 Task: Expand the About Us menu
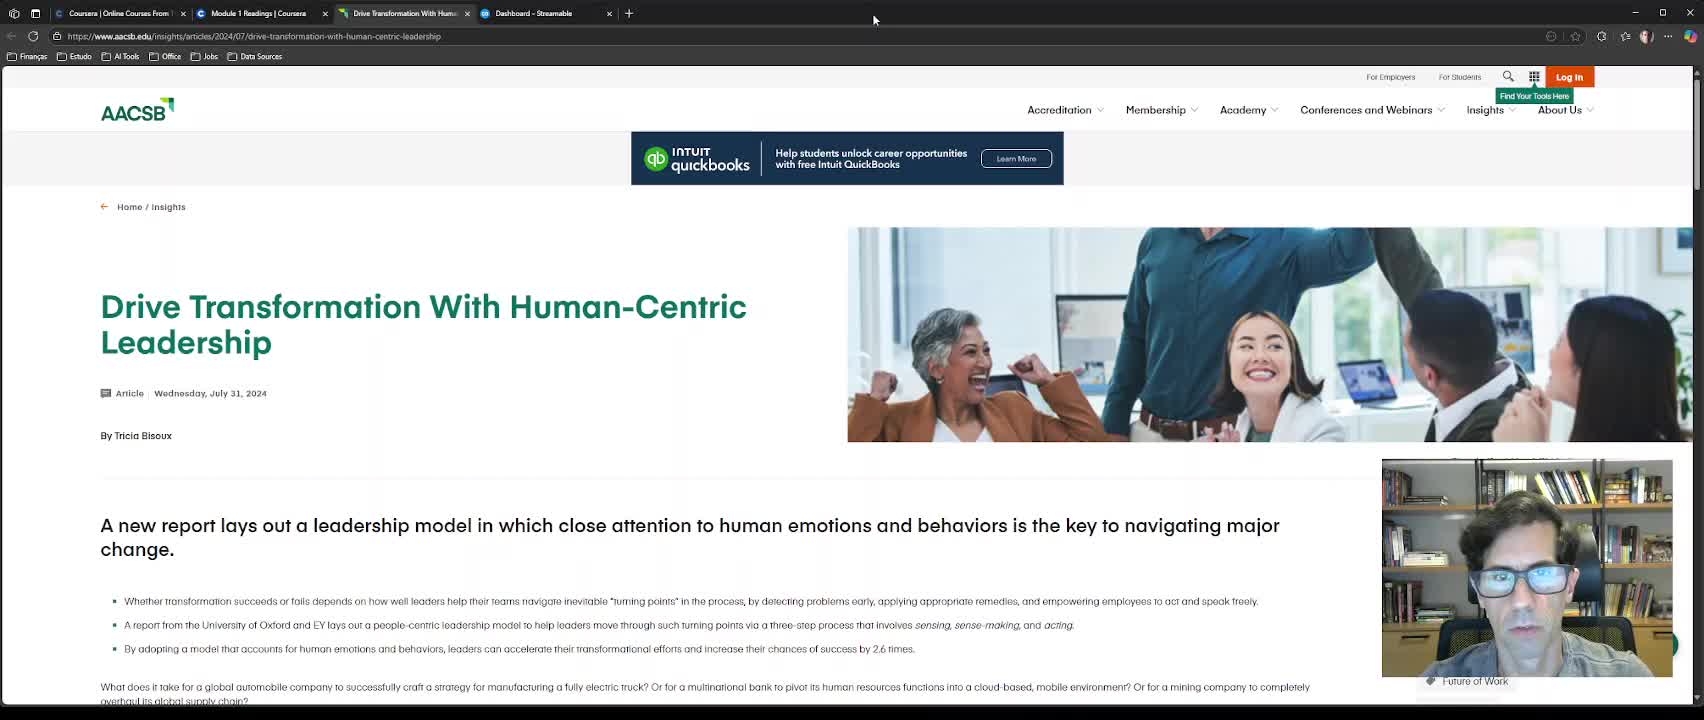[1565, 110]
